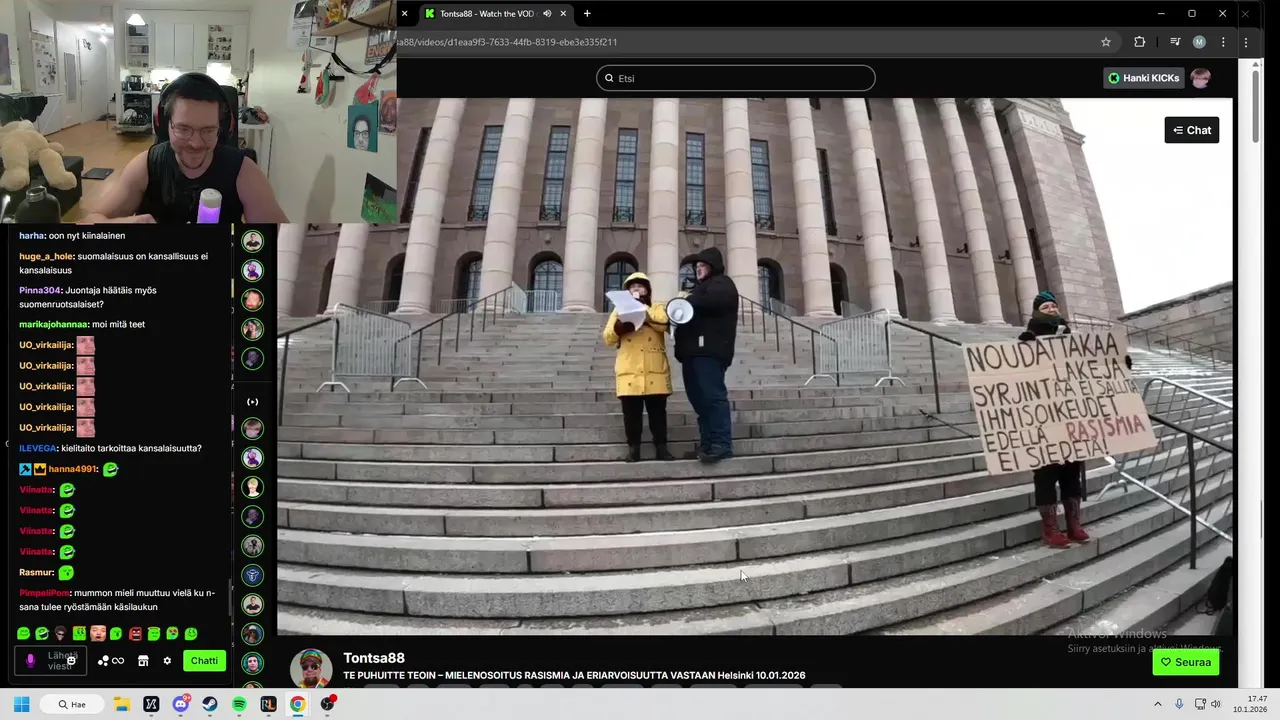Click username Pinna304 in chat

[x=38, y=291]
